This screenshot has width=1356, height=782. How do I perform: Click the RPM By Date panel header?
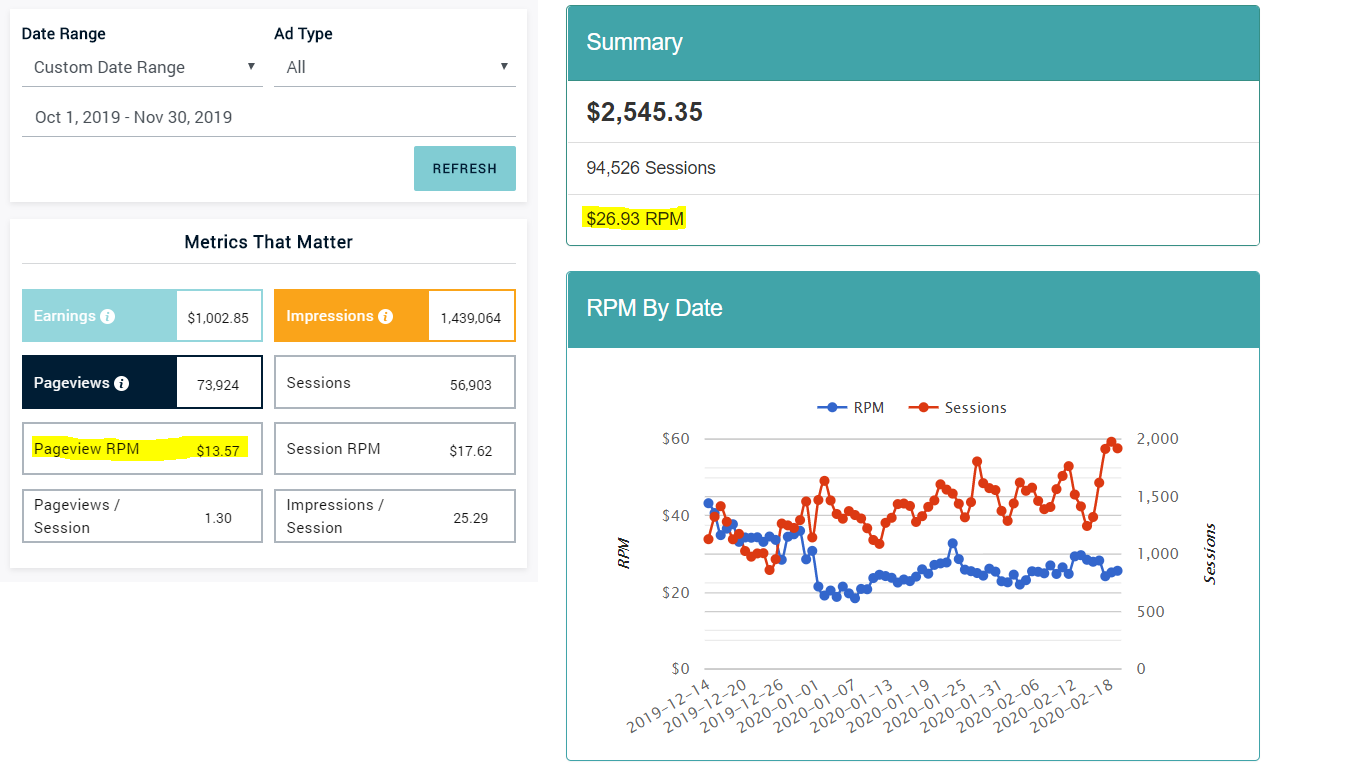[x=913, y=309]
